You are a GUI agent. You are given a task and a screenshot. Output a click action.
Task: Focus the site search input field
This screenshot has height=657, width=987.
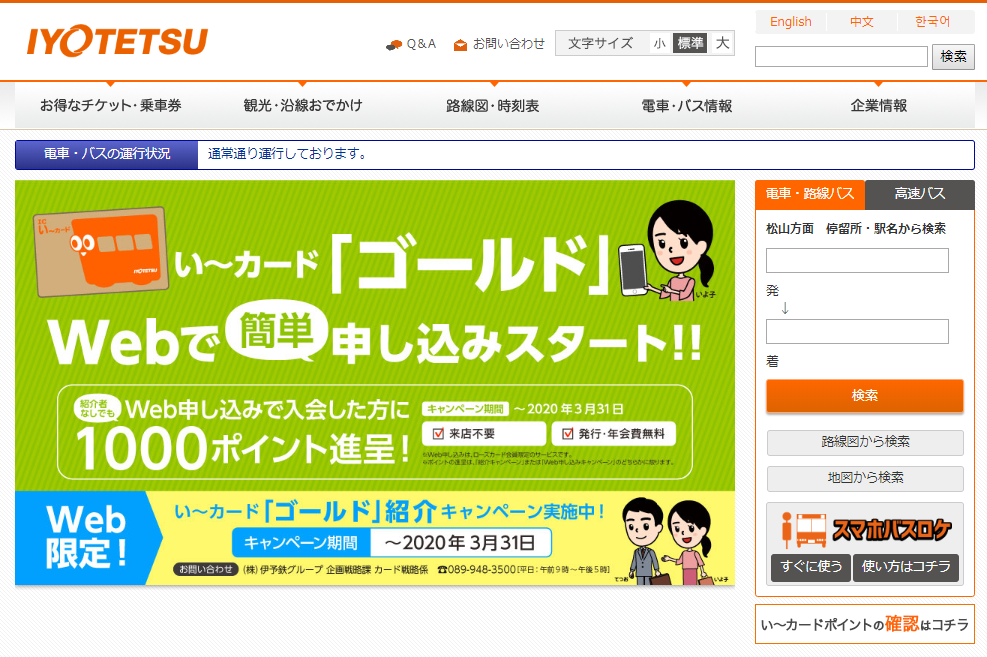pyautogui.click(x=841, y=57)
